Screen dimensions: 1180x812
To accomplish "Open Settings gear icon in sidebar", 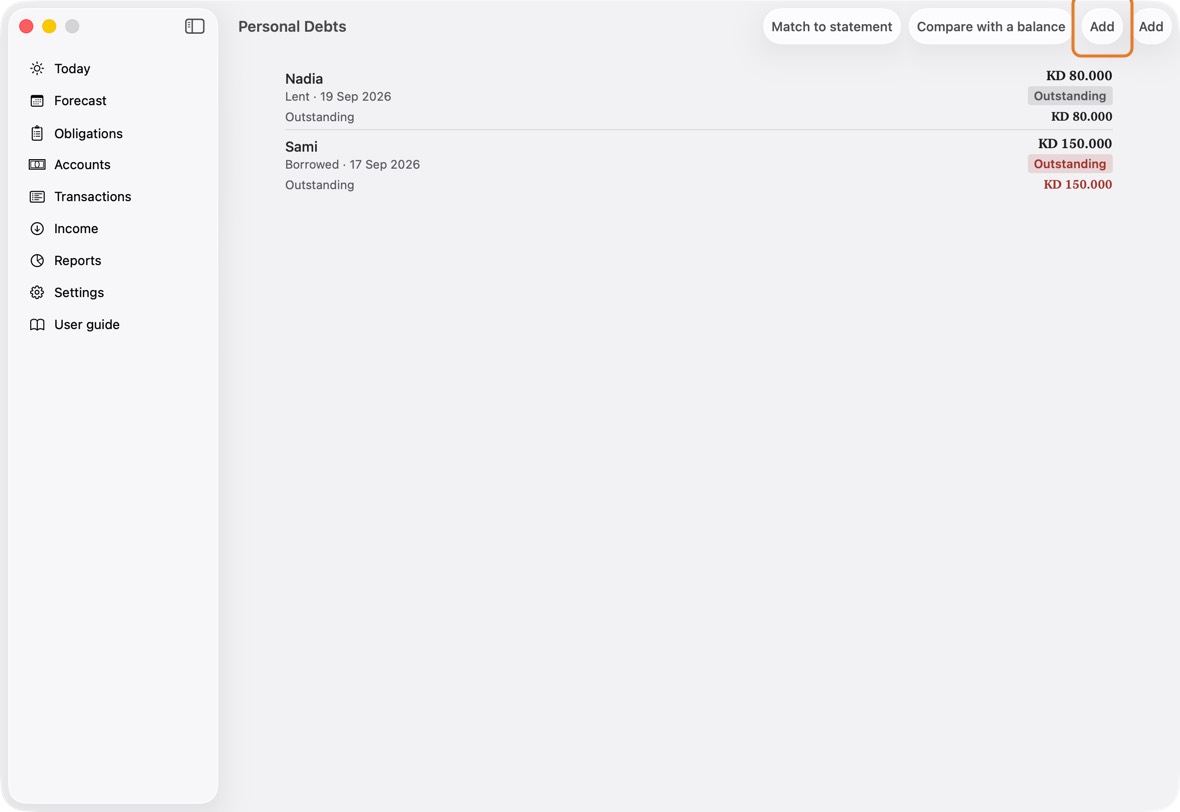I will point(37,293).
